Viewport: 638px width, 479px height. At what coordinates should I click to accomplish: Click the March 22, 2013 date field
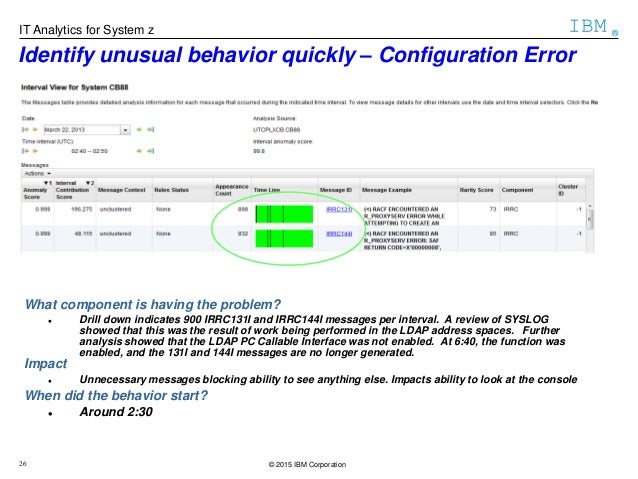[82, 130]
